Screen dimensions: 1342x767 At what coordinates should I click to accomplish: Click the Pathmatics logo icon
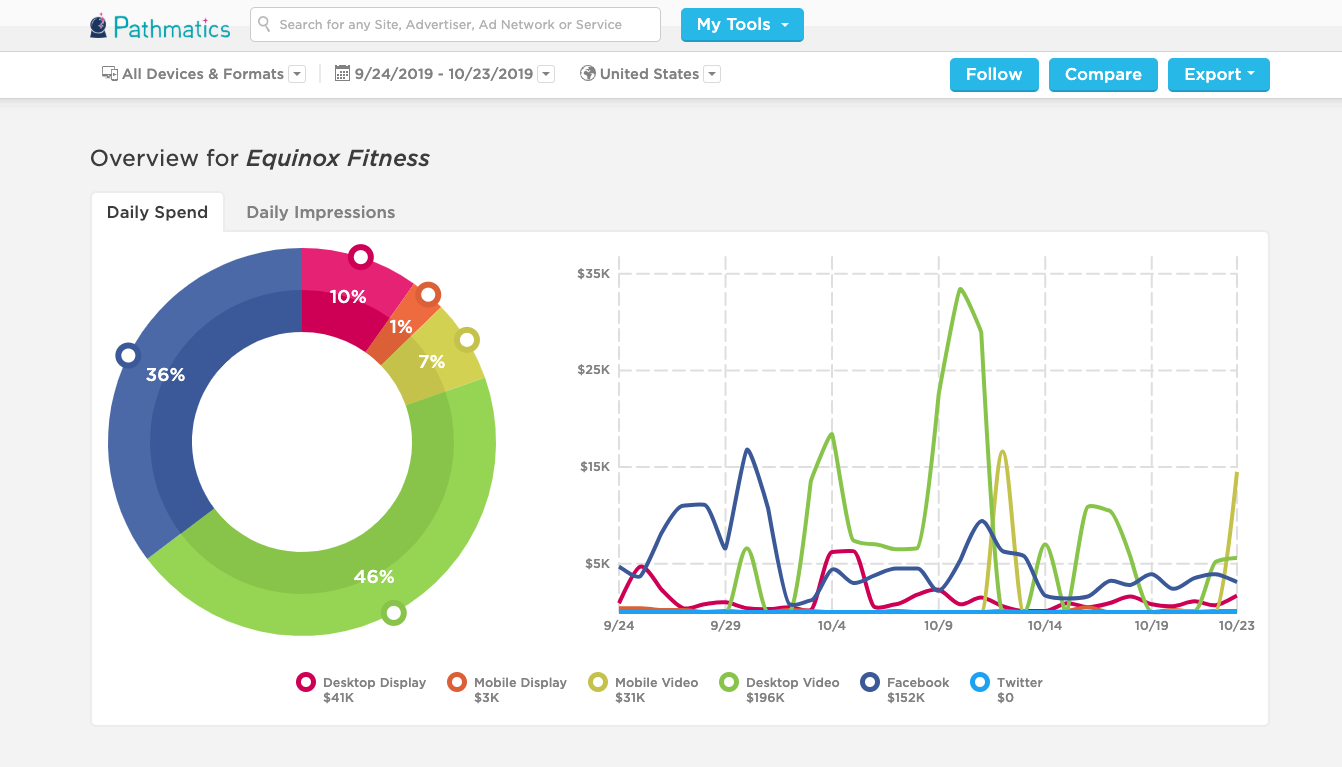(98, 26)
